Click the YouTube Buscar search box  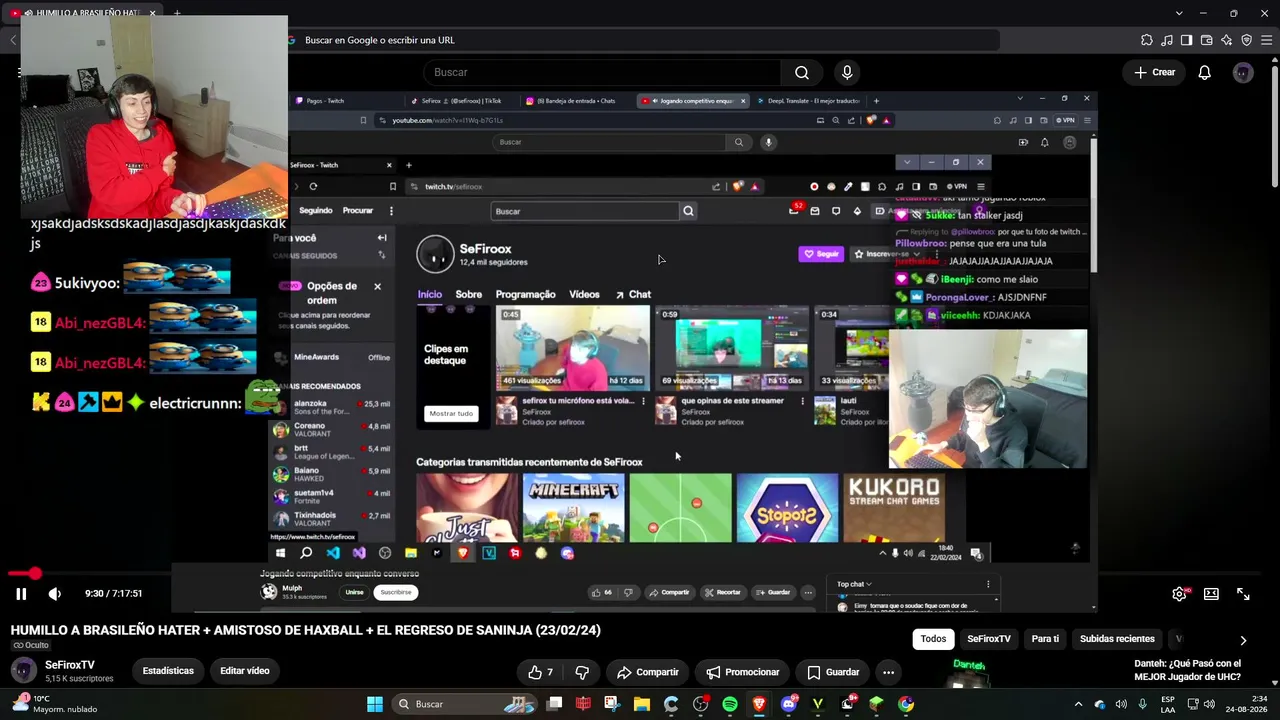[x=602, y=72]
